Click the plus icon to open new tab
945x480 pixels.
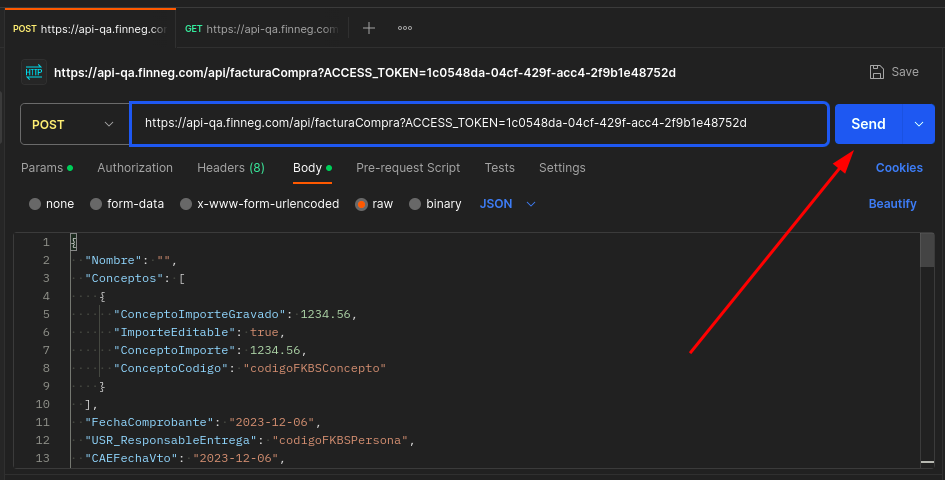coord(368,28)
